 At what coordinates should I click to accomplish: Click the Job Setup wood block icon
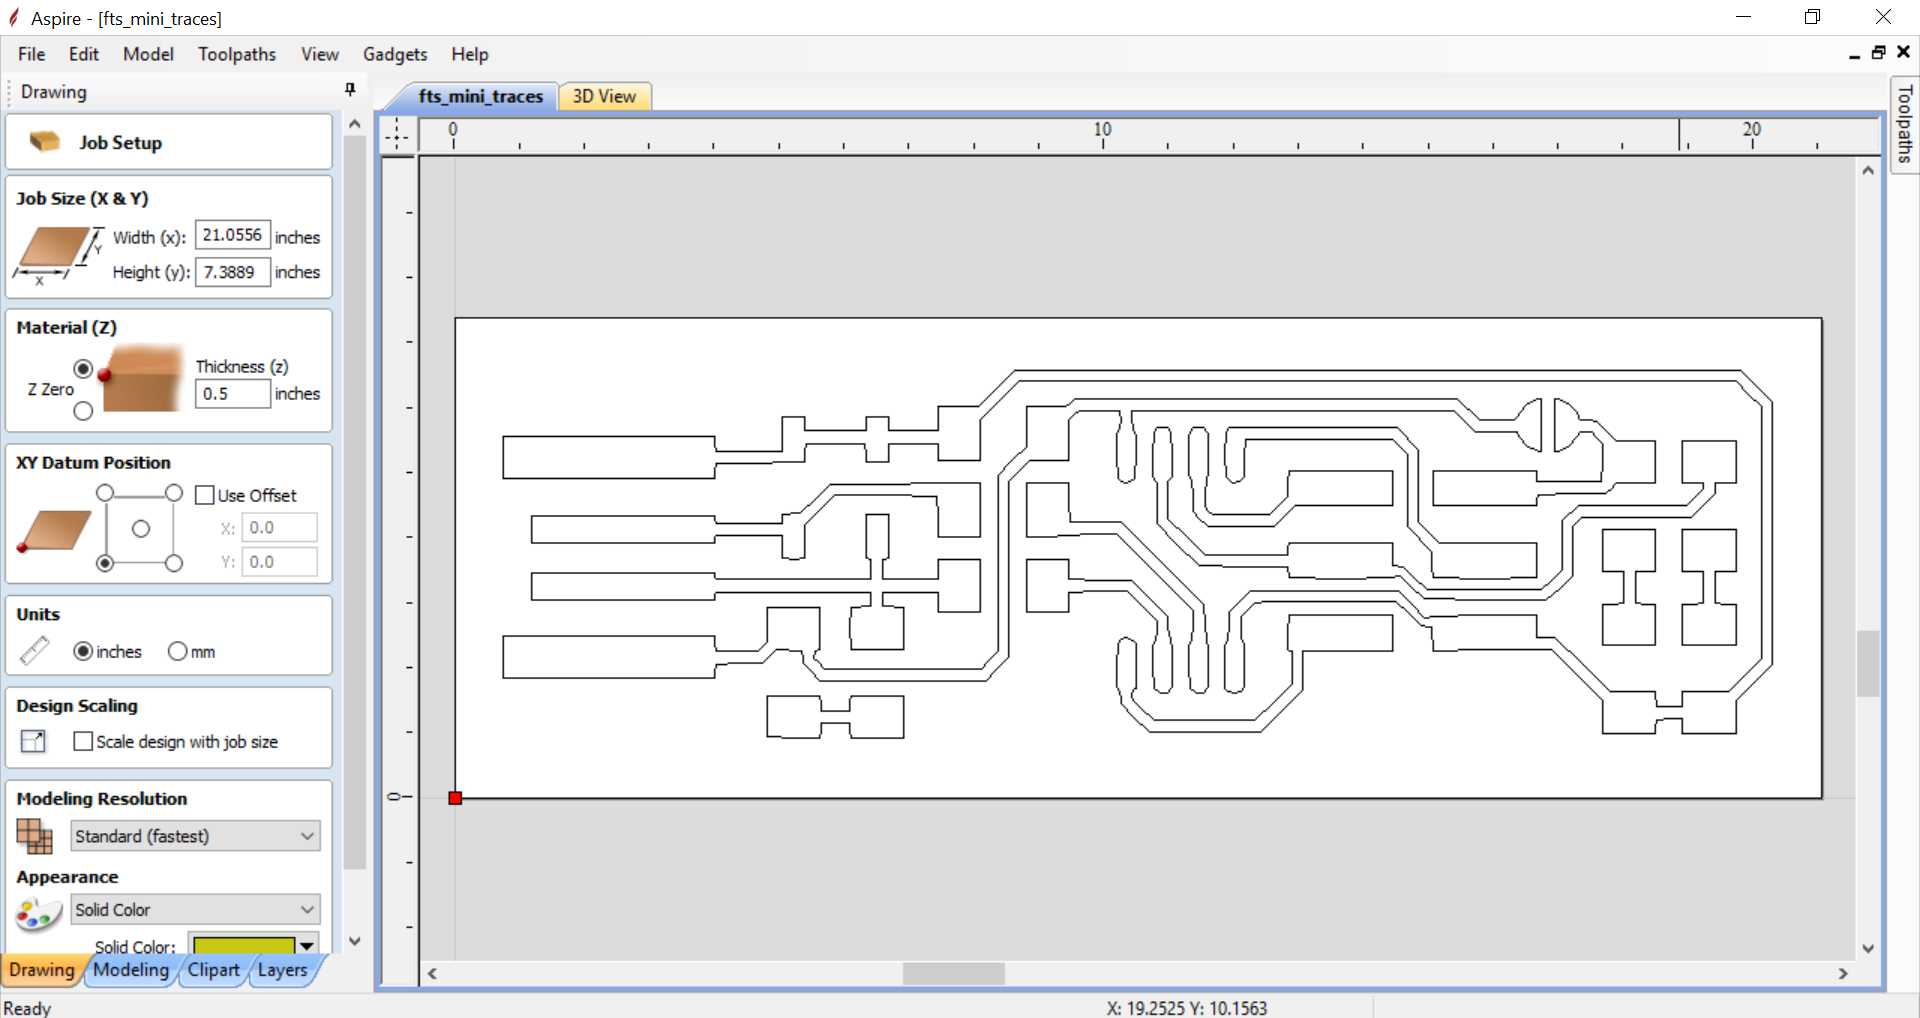tap(45, 142)
